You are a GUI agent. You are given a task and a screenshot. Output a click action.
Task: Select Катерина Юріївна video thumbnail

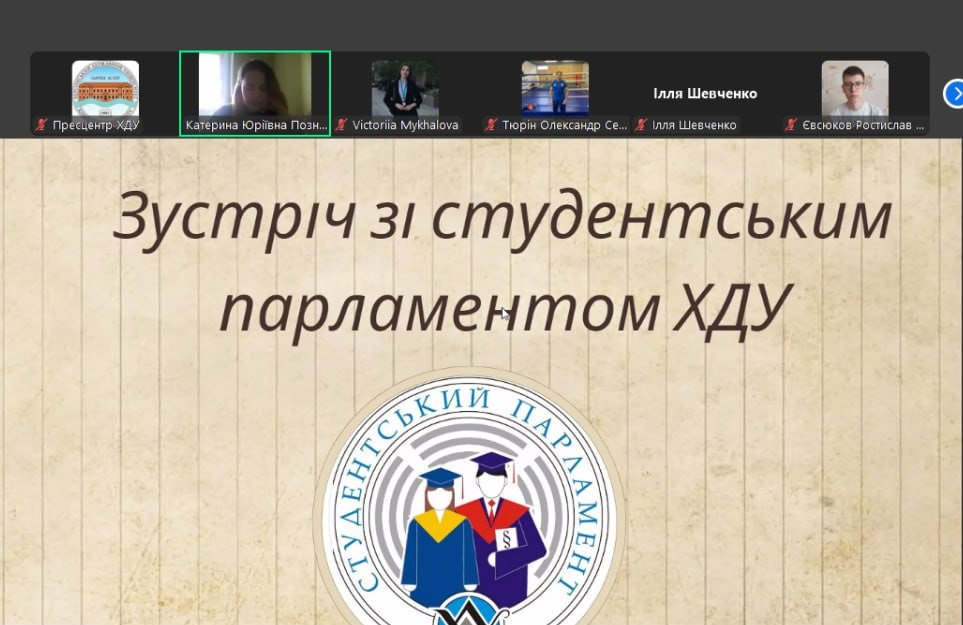click(255, 93)
